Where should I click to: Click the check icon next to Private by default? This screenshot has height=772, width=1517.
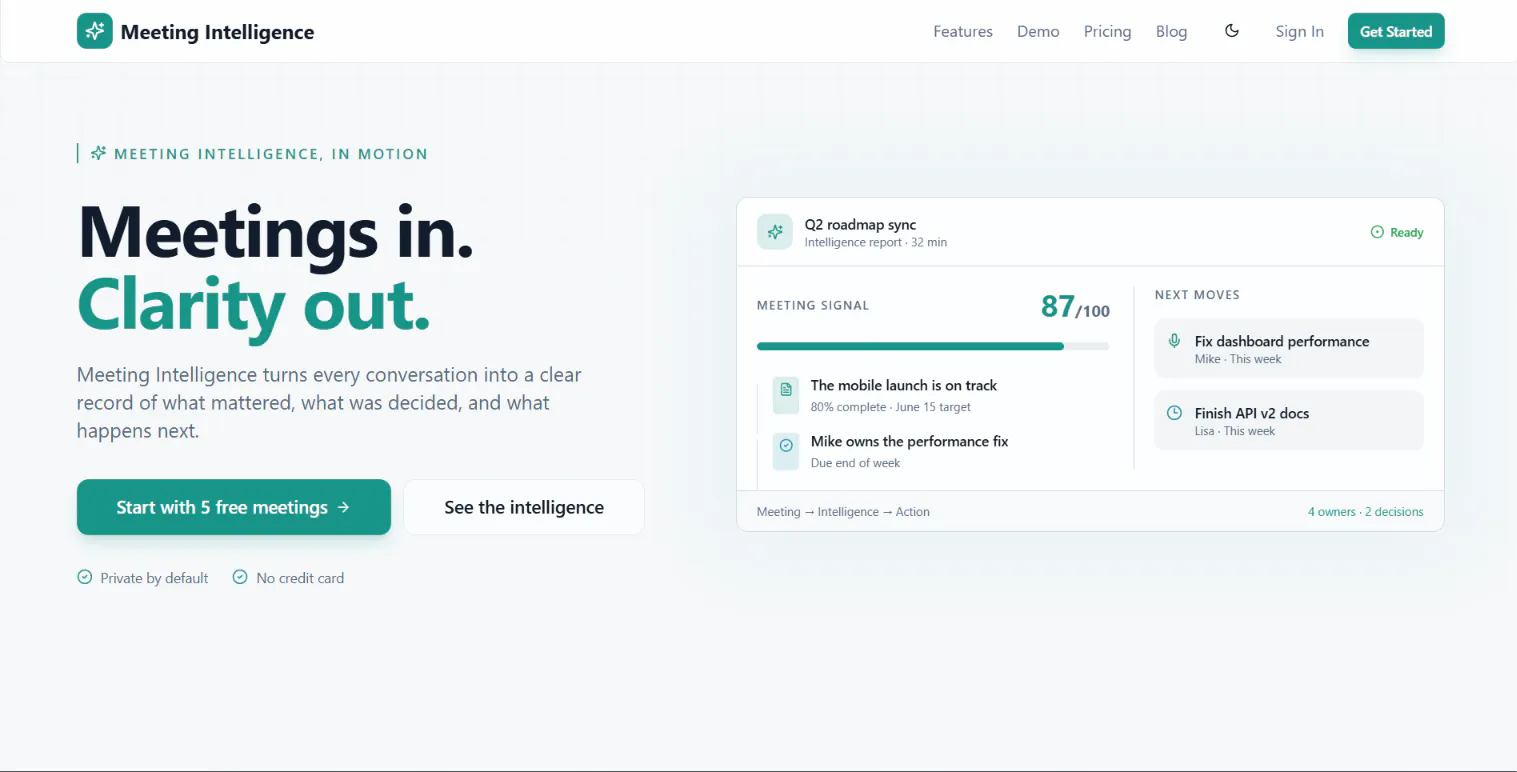pyautogui.click(x=85, y=577)
